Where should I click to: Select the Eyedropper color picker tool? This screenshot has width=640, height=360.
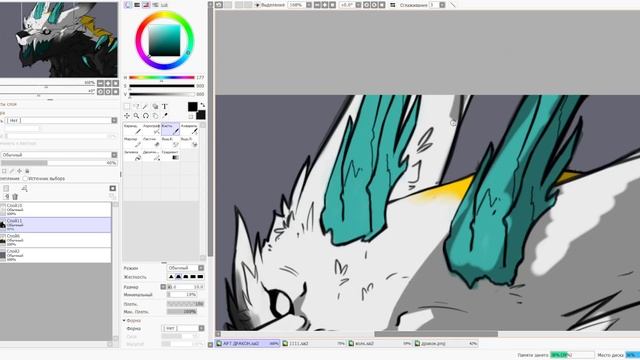click(164, 116)
